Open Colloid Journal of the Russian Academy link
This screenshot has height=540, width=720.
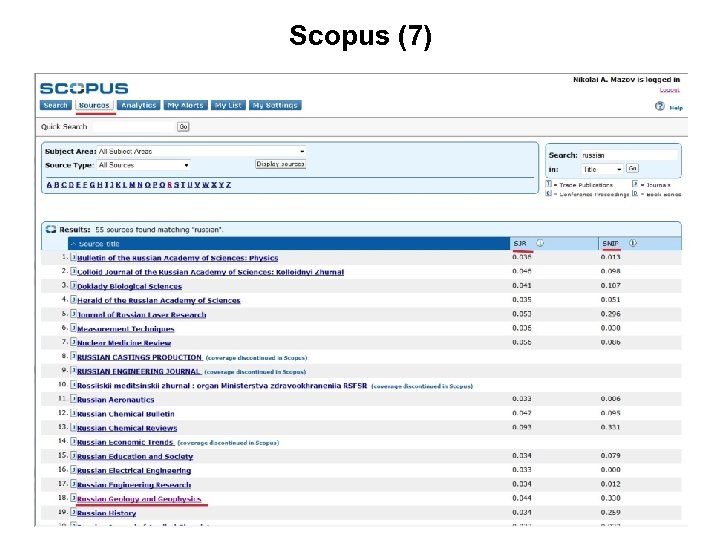210,272
